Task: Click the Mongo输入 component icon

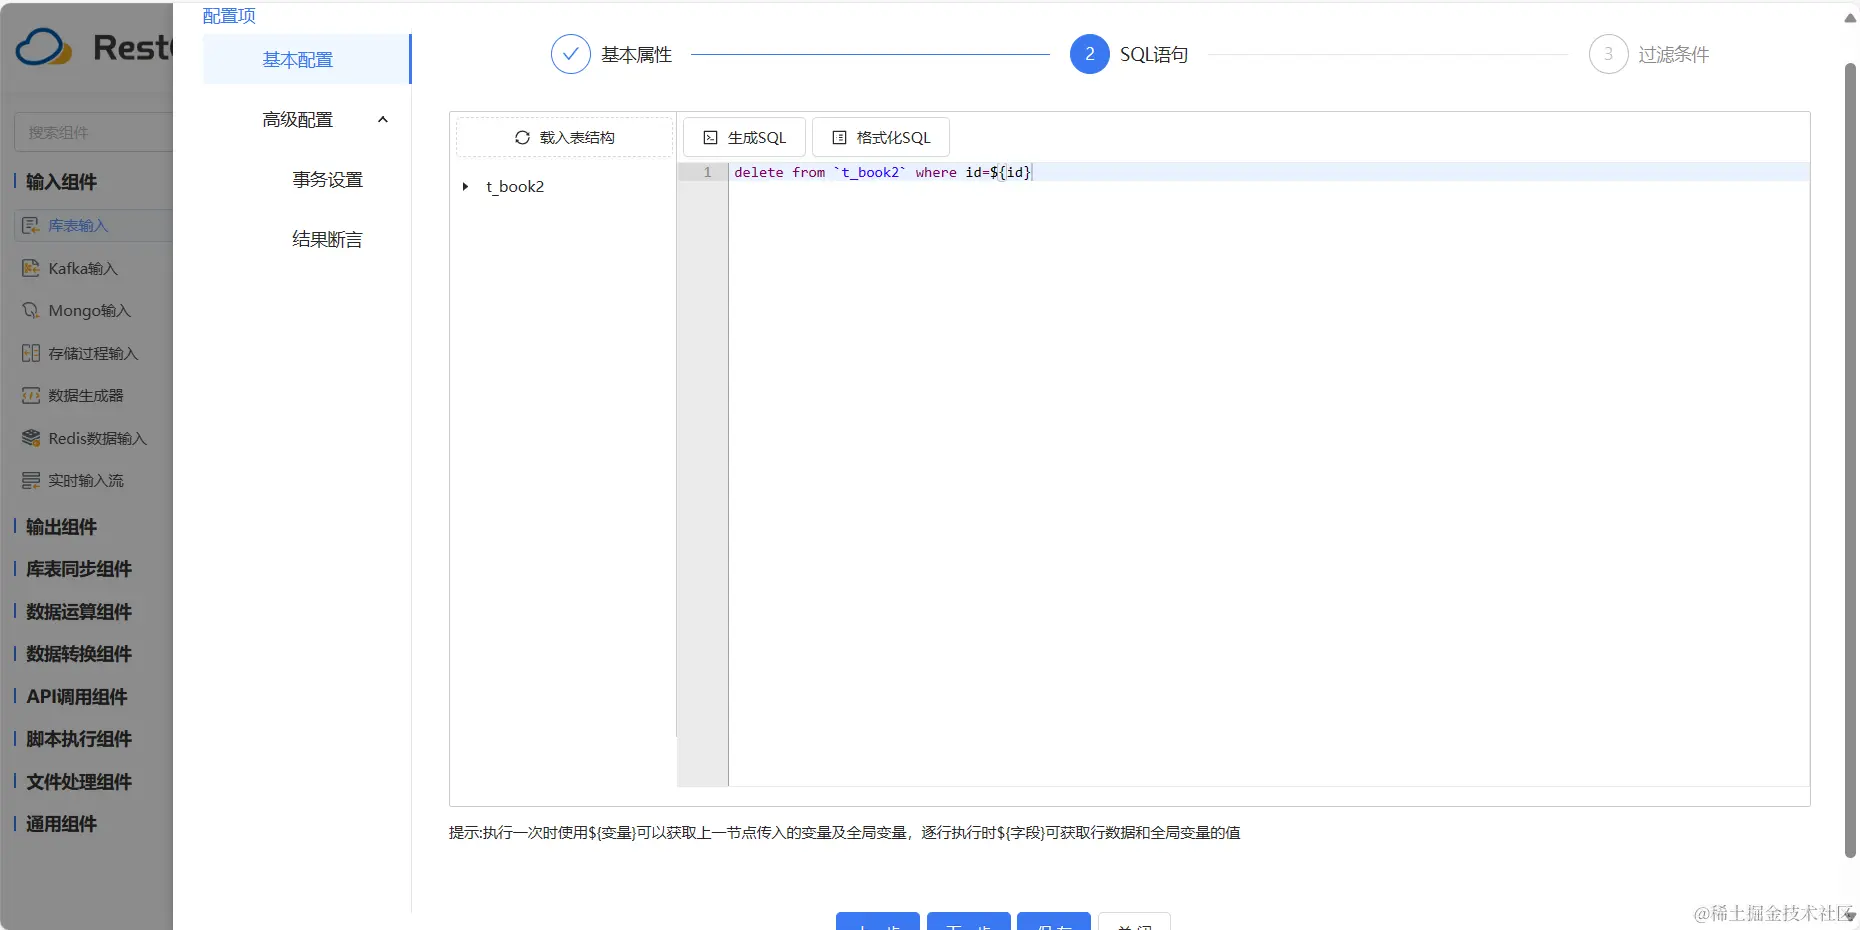Action: click(31, 311)
